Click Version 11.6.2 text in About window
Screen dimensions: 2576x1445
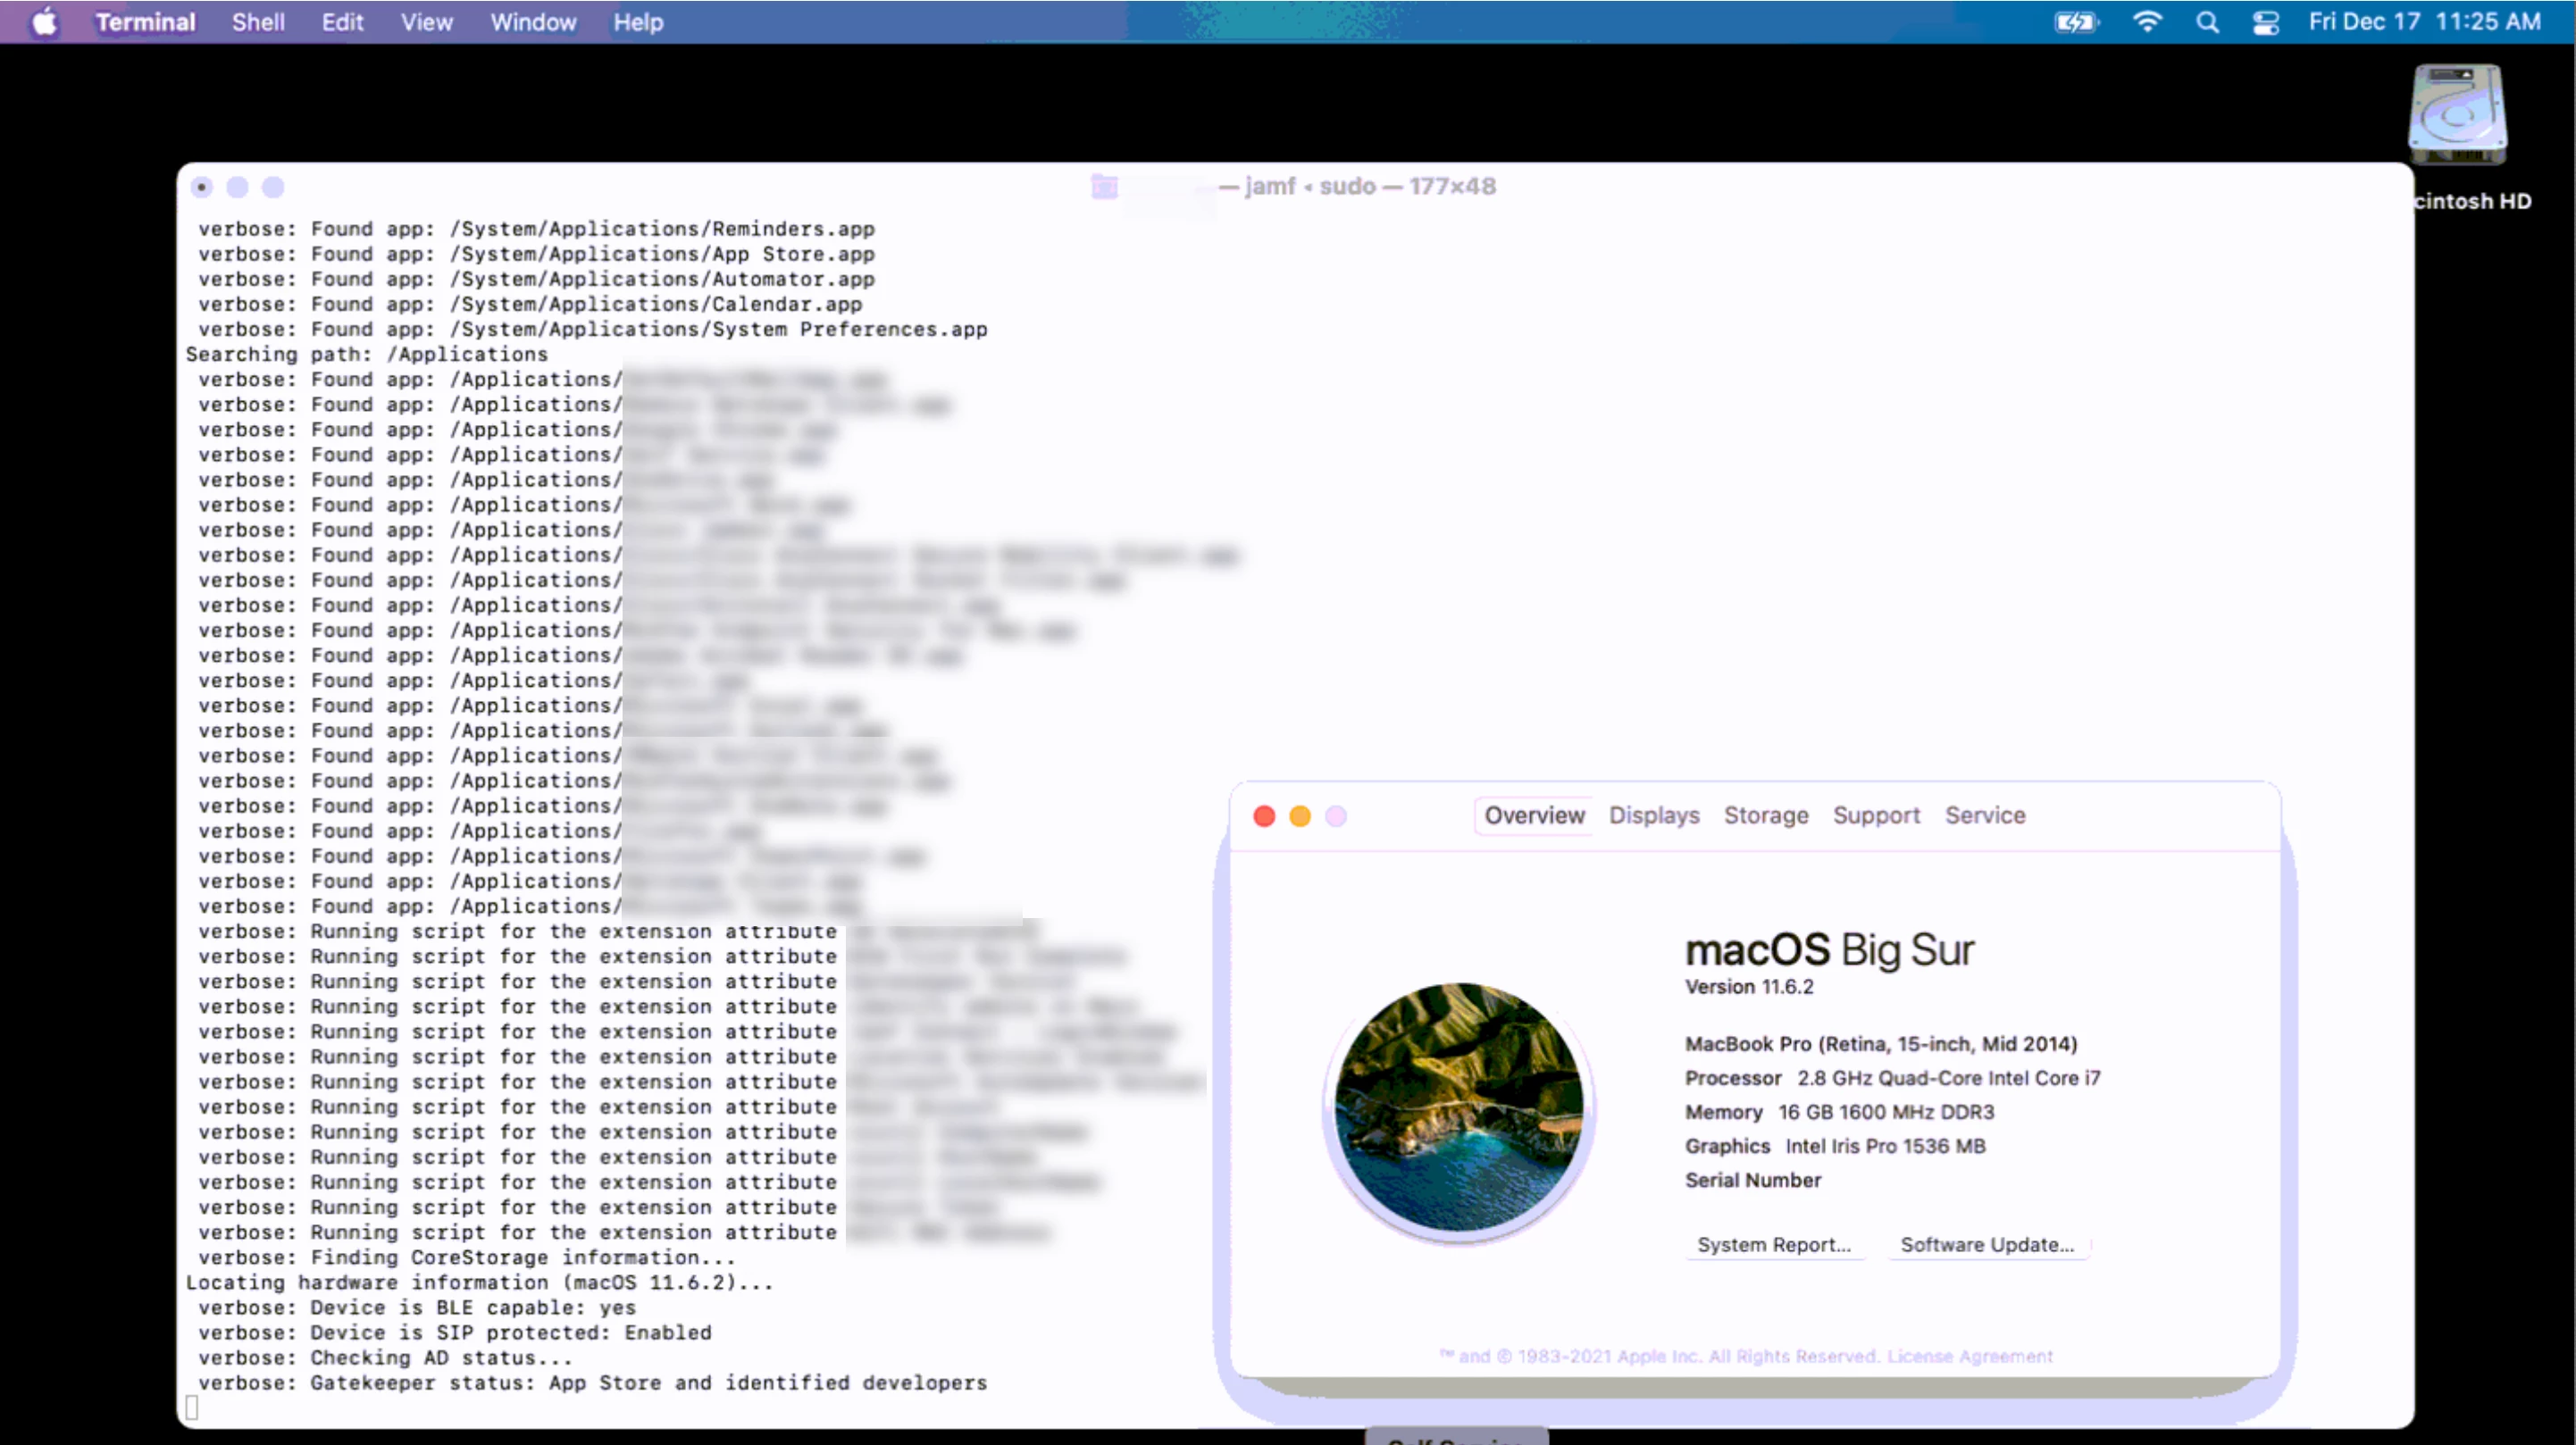pos(1749,987)
